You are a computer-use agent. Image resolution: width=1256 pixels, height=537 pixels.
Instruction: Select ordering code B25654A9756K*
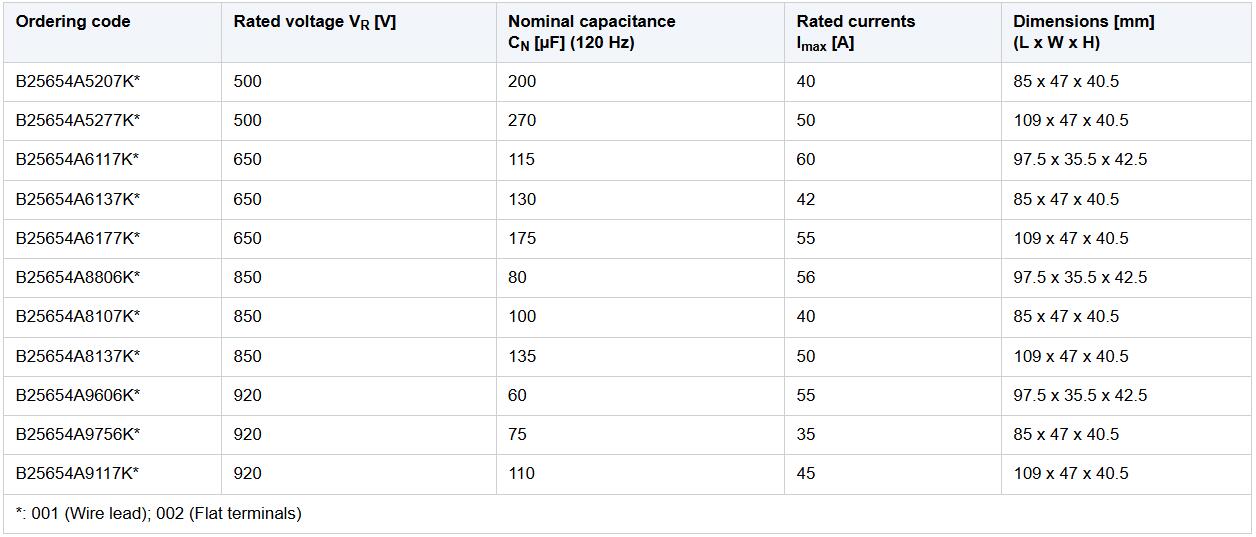[78, 434]
